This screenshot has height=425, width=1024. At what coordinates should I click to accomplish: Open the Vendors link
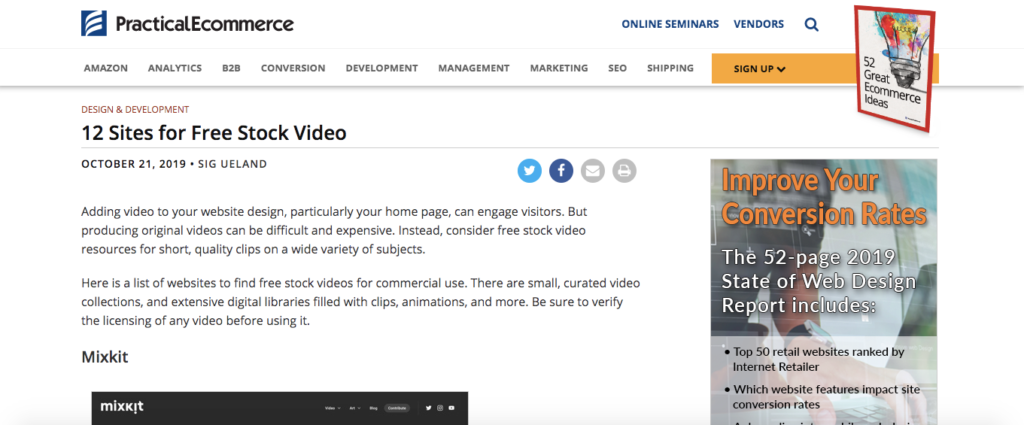(x=759, y=24)
